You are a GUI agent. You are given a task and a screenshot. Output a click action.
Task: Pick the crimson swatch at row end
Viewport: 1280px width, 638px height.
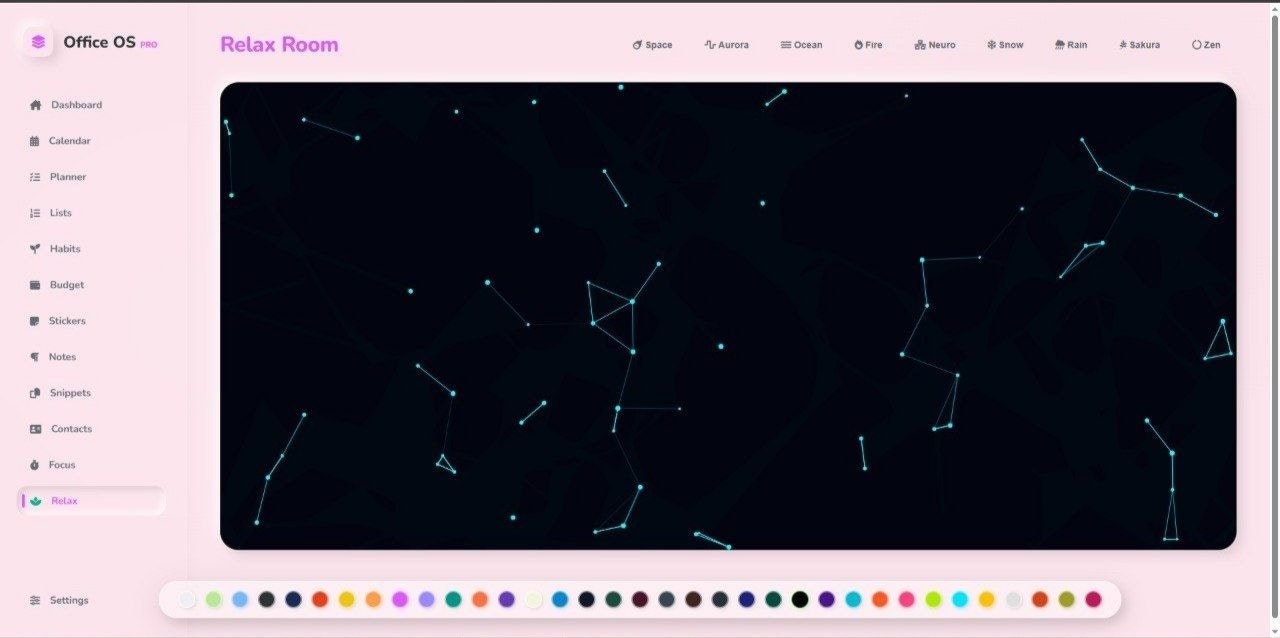1093,600
